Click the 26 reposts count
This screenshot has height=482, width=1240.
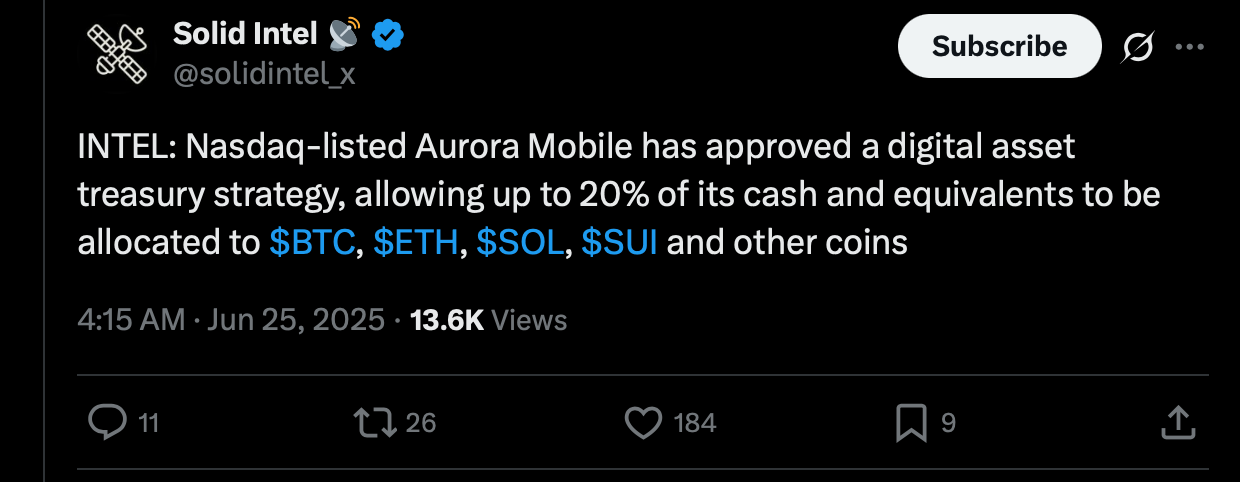(421, 423)
